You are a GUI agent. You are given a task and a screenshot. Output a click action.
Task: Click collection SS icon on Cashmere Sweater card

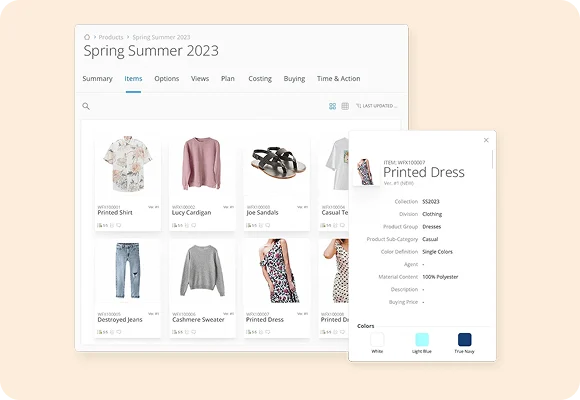(x=177, y=332)
